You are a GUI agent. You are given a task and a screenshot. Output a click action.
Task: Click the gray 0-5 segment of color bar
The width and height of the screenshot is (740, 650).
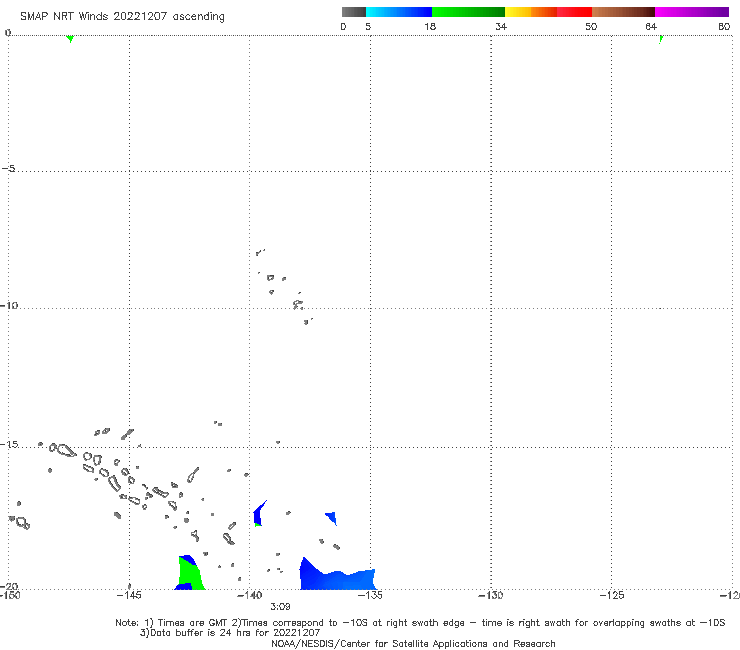(354, 12)
